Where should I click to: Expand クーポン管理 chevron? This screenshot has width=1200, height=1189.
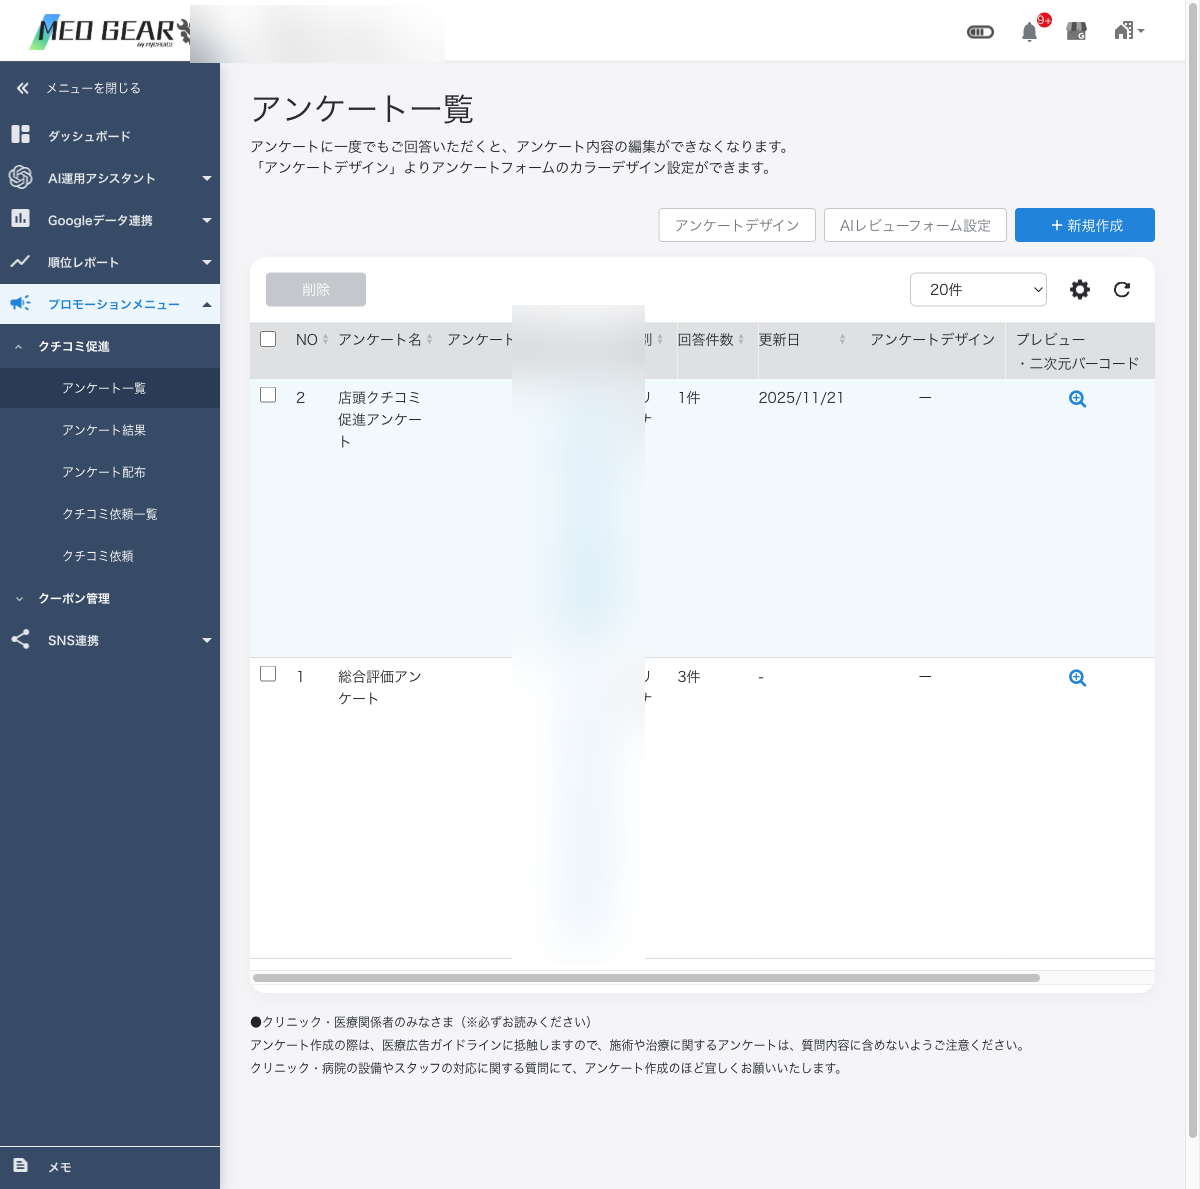(19, 598)
